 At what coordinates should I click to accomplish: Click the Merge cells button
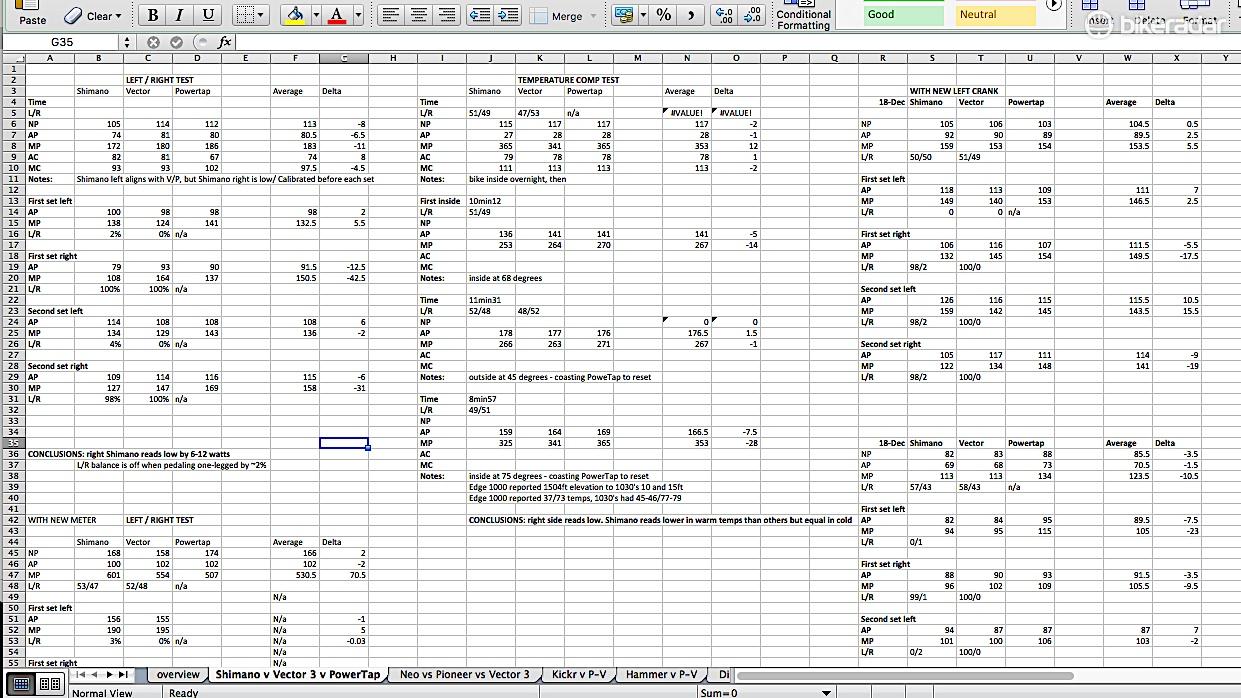coord(557,16)
